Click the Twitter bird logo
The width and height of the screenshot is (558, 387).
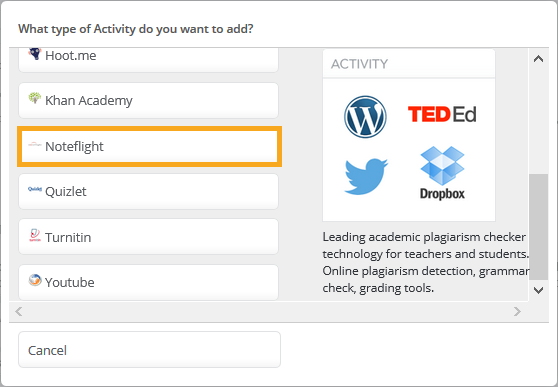tap(366, 176)
